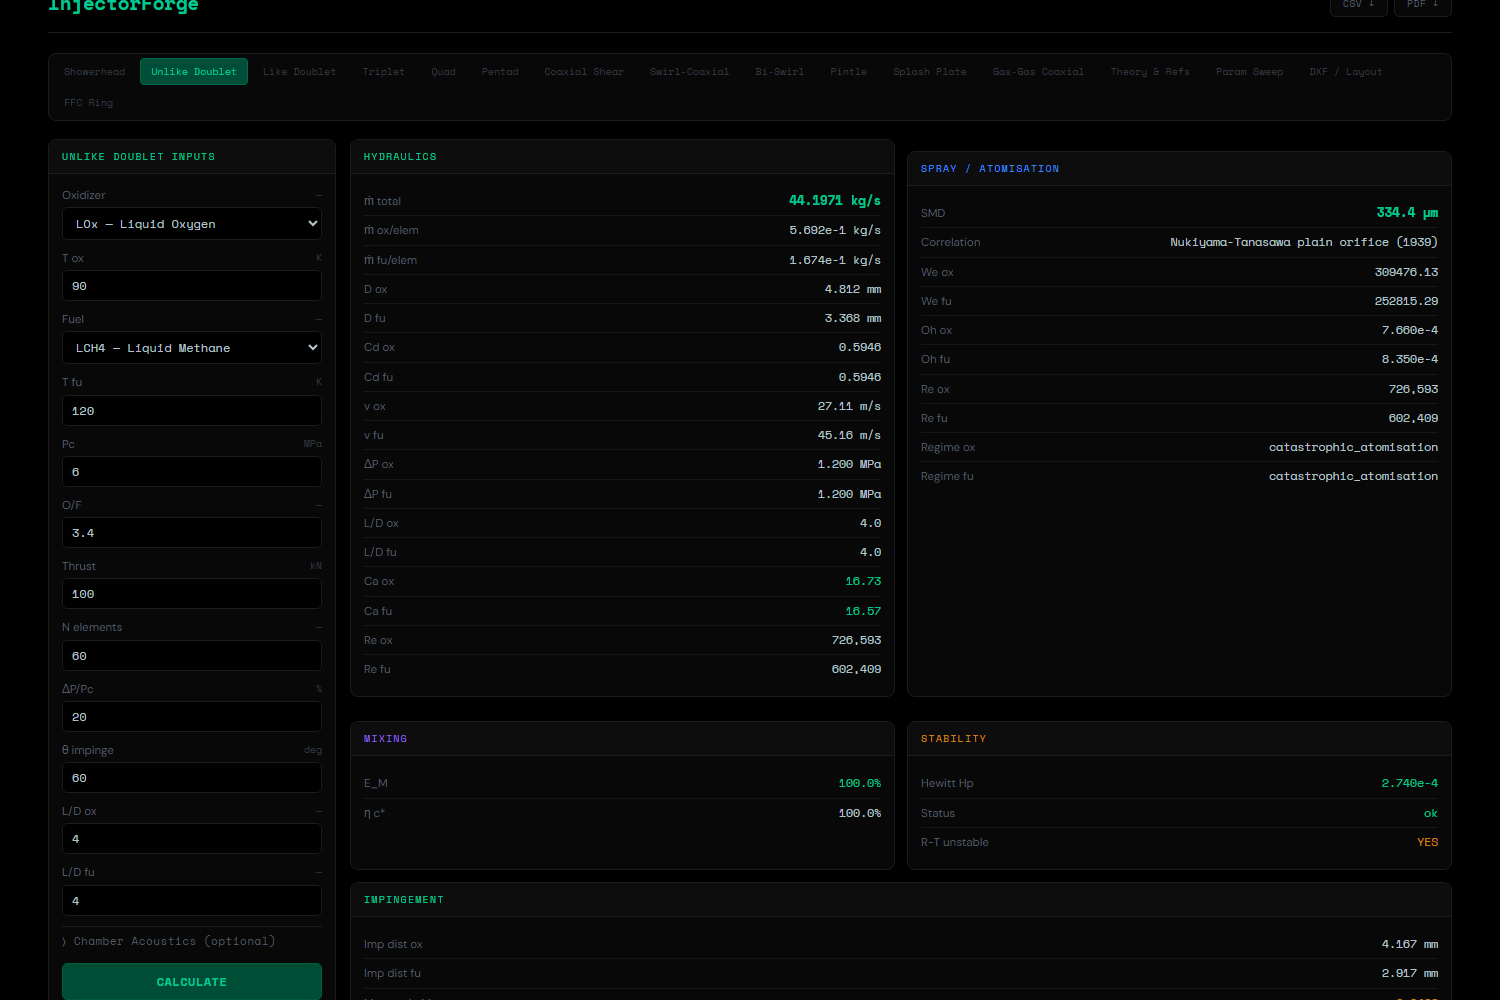Select the Ca fu value 16.57

point(863,611)
